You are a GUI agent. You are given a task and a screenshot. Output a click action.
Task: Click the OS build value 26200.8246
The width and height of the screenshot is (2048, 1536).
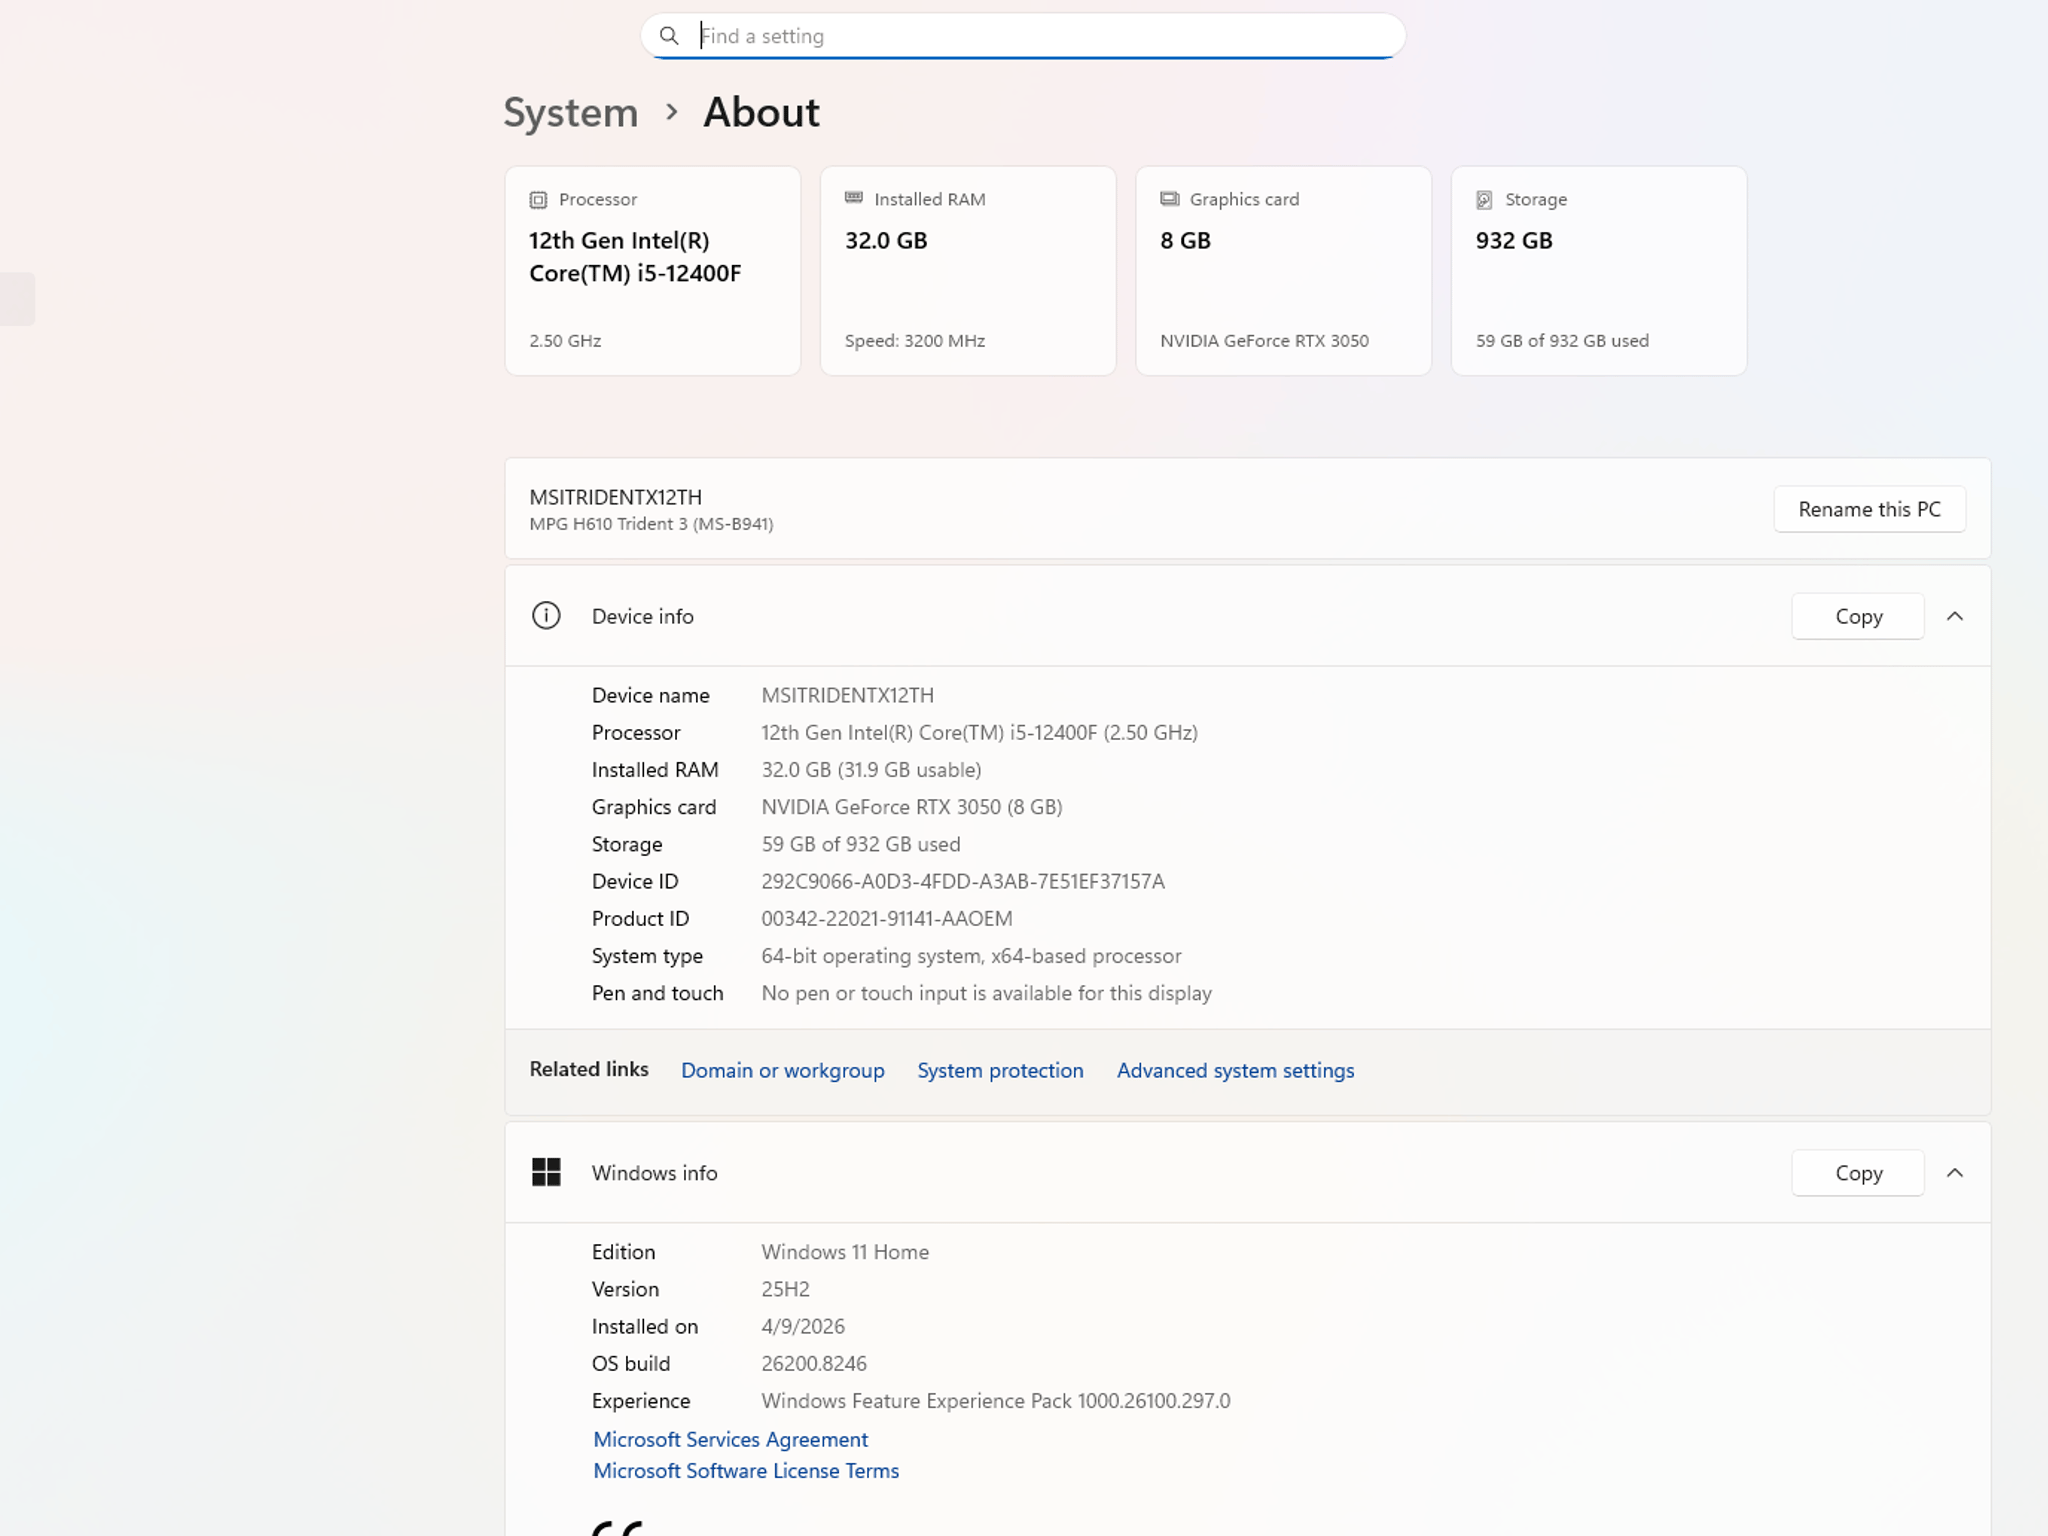814,1363
